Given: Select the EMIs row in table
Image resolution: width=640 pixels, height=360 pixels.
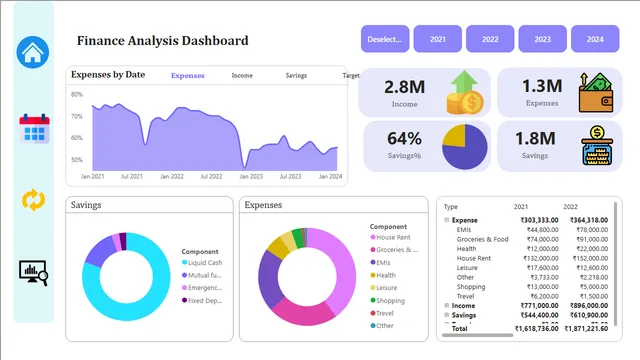Looking at the screenshot, I should point(527,229).
